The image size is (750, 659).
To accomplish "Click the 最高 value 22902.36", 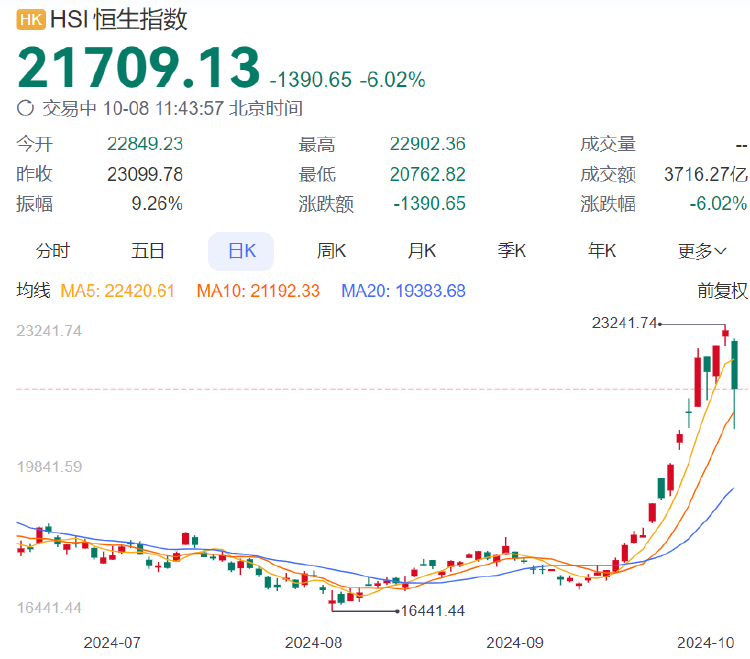I will click(428, 144).
